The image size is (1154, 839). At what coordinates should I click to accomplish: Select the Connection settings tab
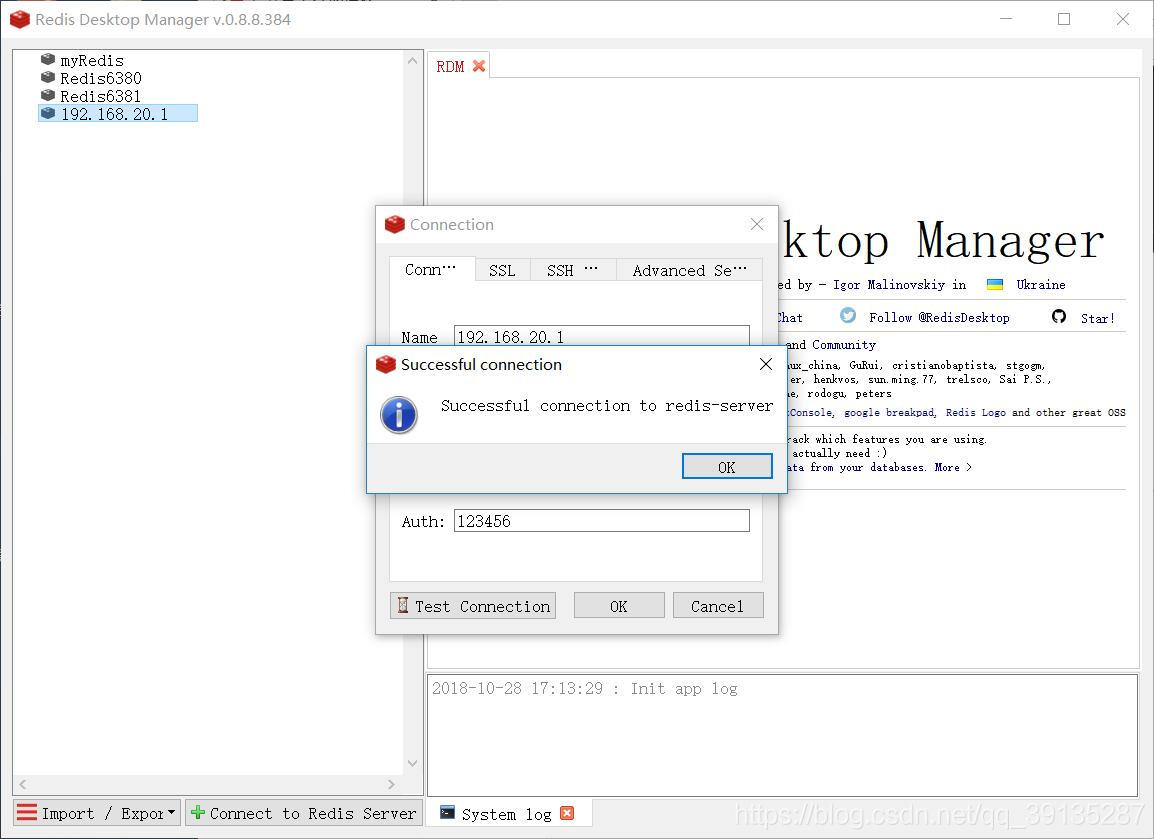[x=431, y=269]
